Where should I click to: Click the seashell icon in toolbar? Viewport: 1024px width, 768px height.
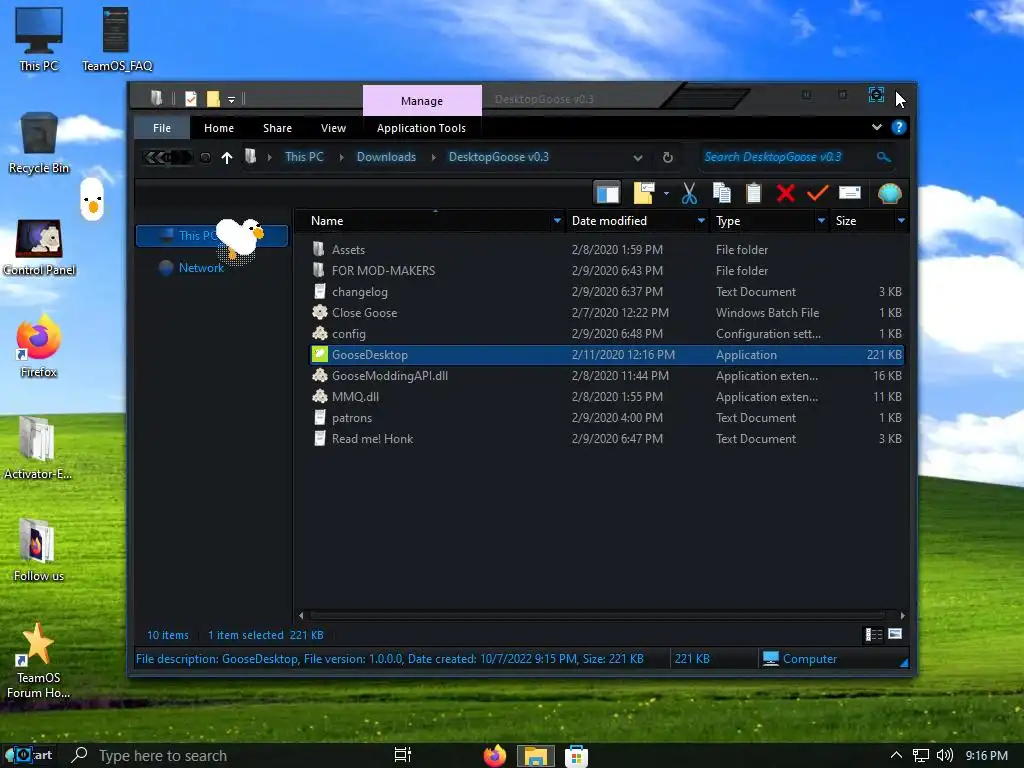(x=889, y=193)
